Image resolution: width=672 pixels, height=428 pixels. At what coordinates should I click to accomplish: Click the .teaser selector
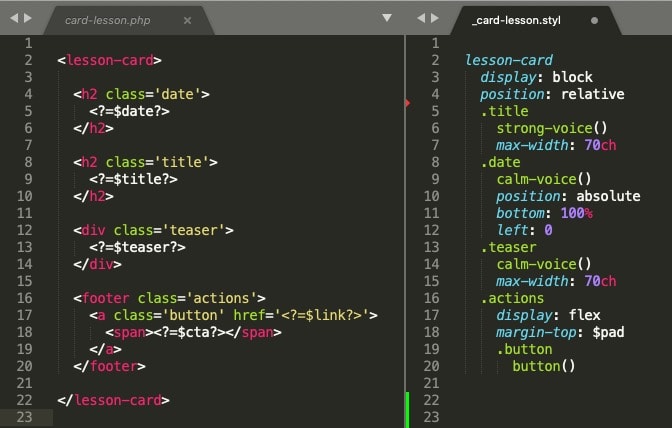[x=508, y=247]
